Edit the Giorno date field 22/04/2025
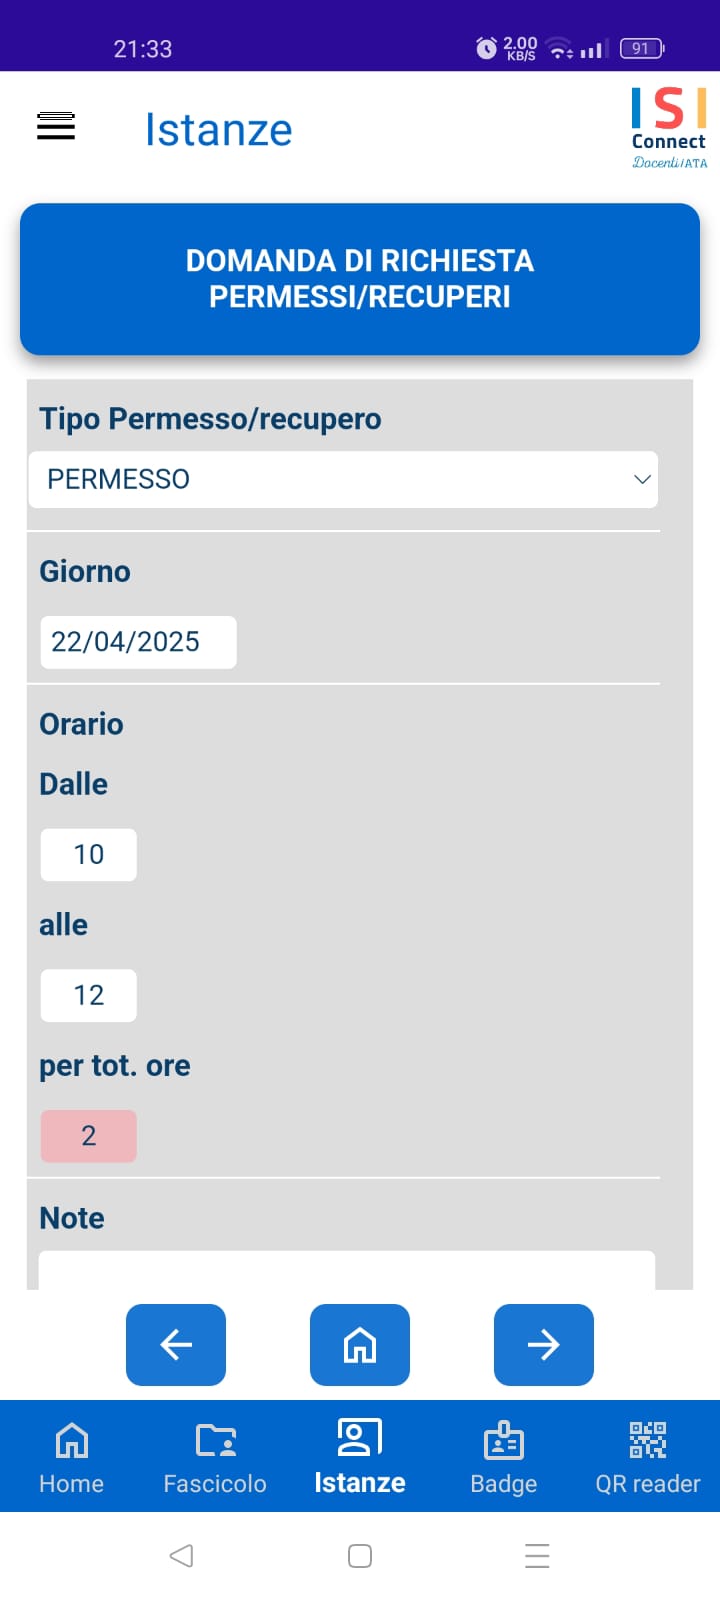720x1600 pixels. (138, 642)
